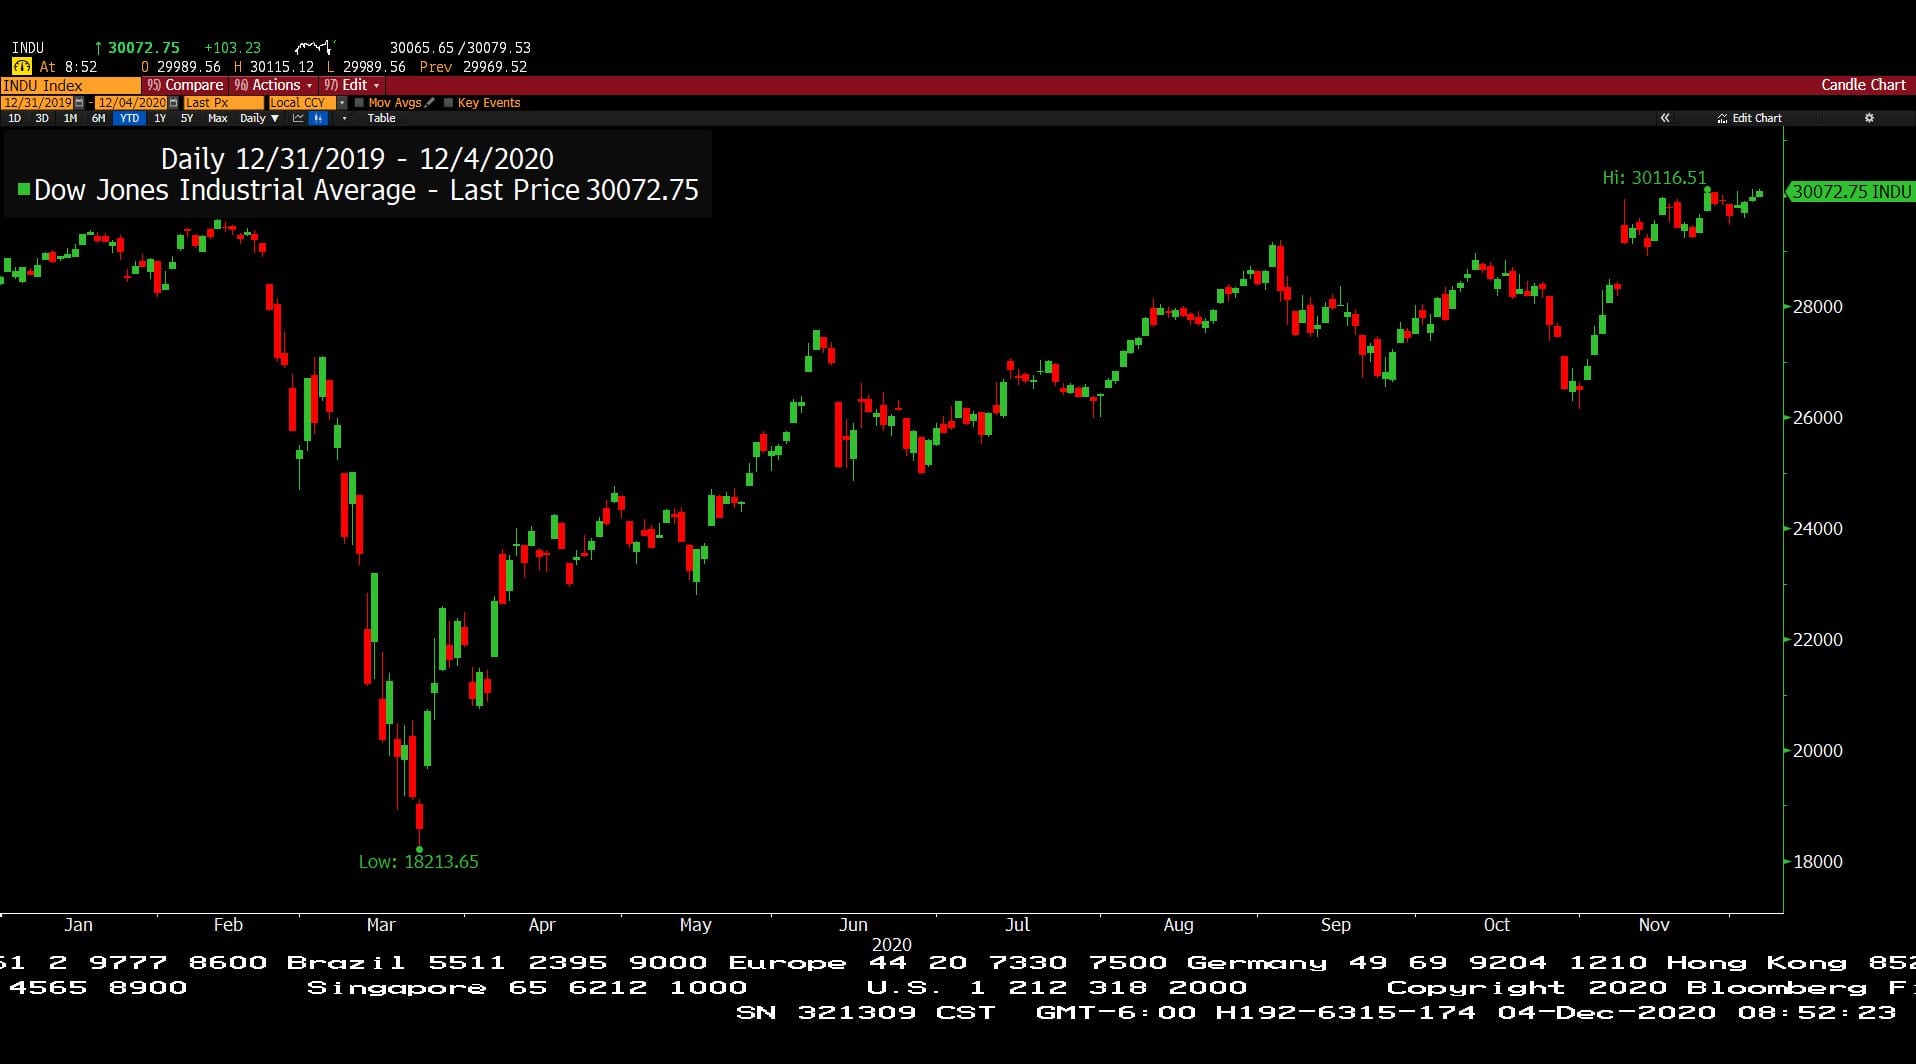Screen dimensions: 1916x1064
Task: Open the start date calendar picker
Action: coord(80,103)
